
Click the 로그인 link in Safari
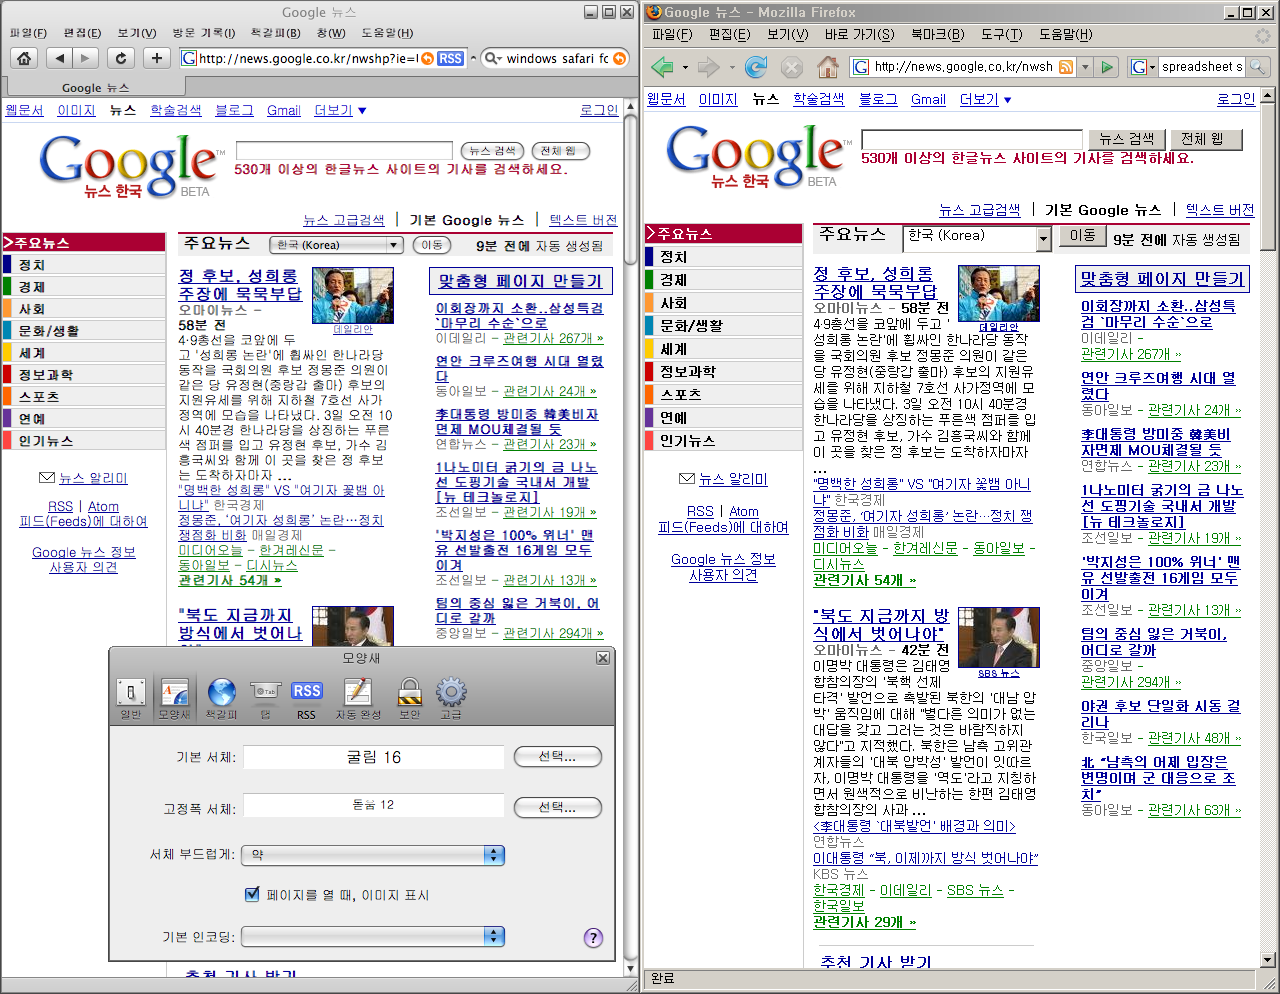(x=599, y=110)
